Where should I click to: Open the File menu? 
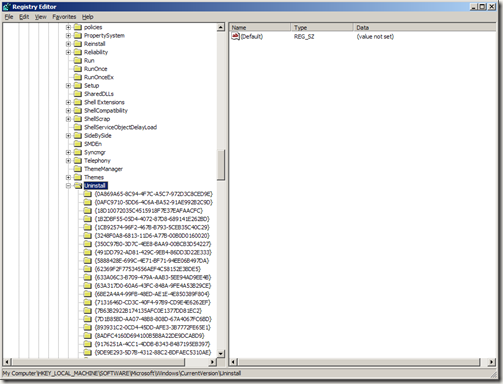point(9,17)
